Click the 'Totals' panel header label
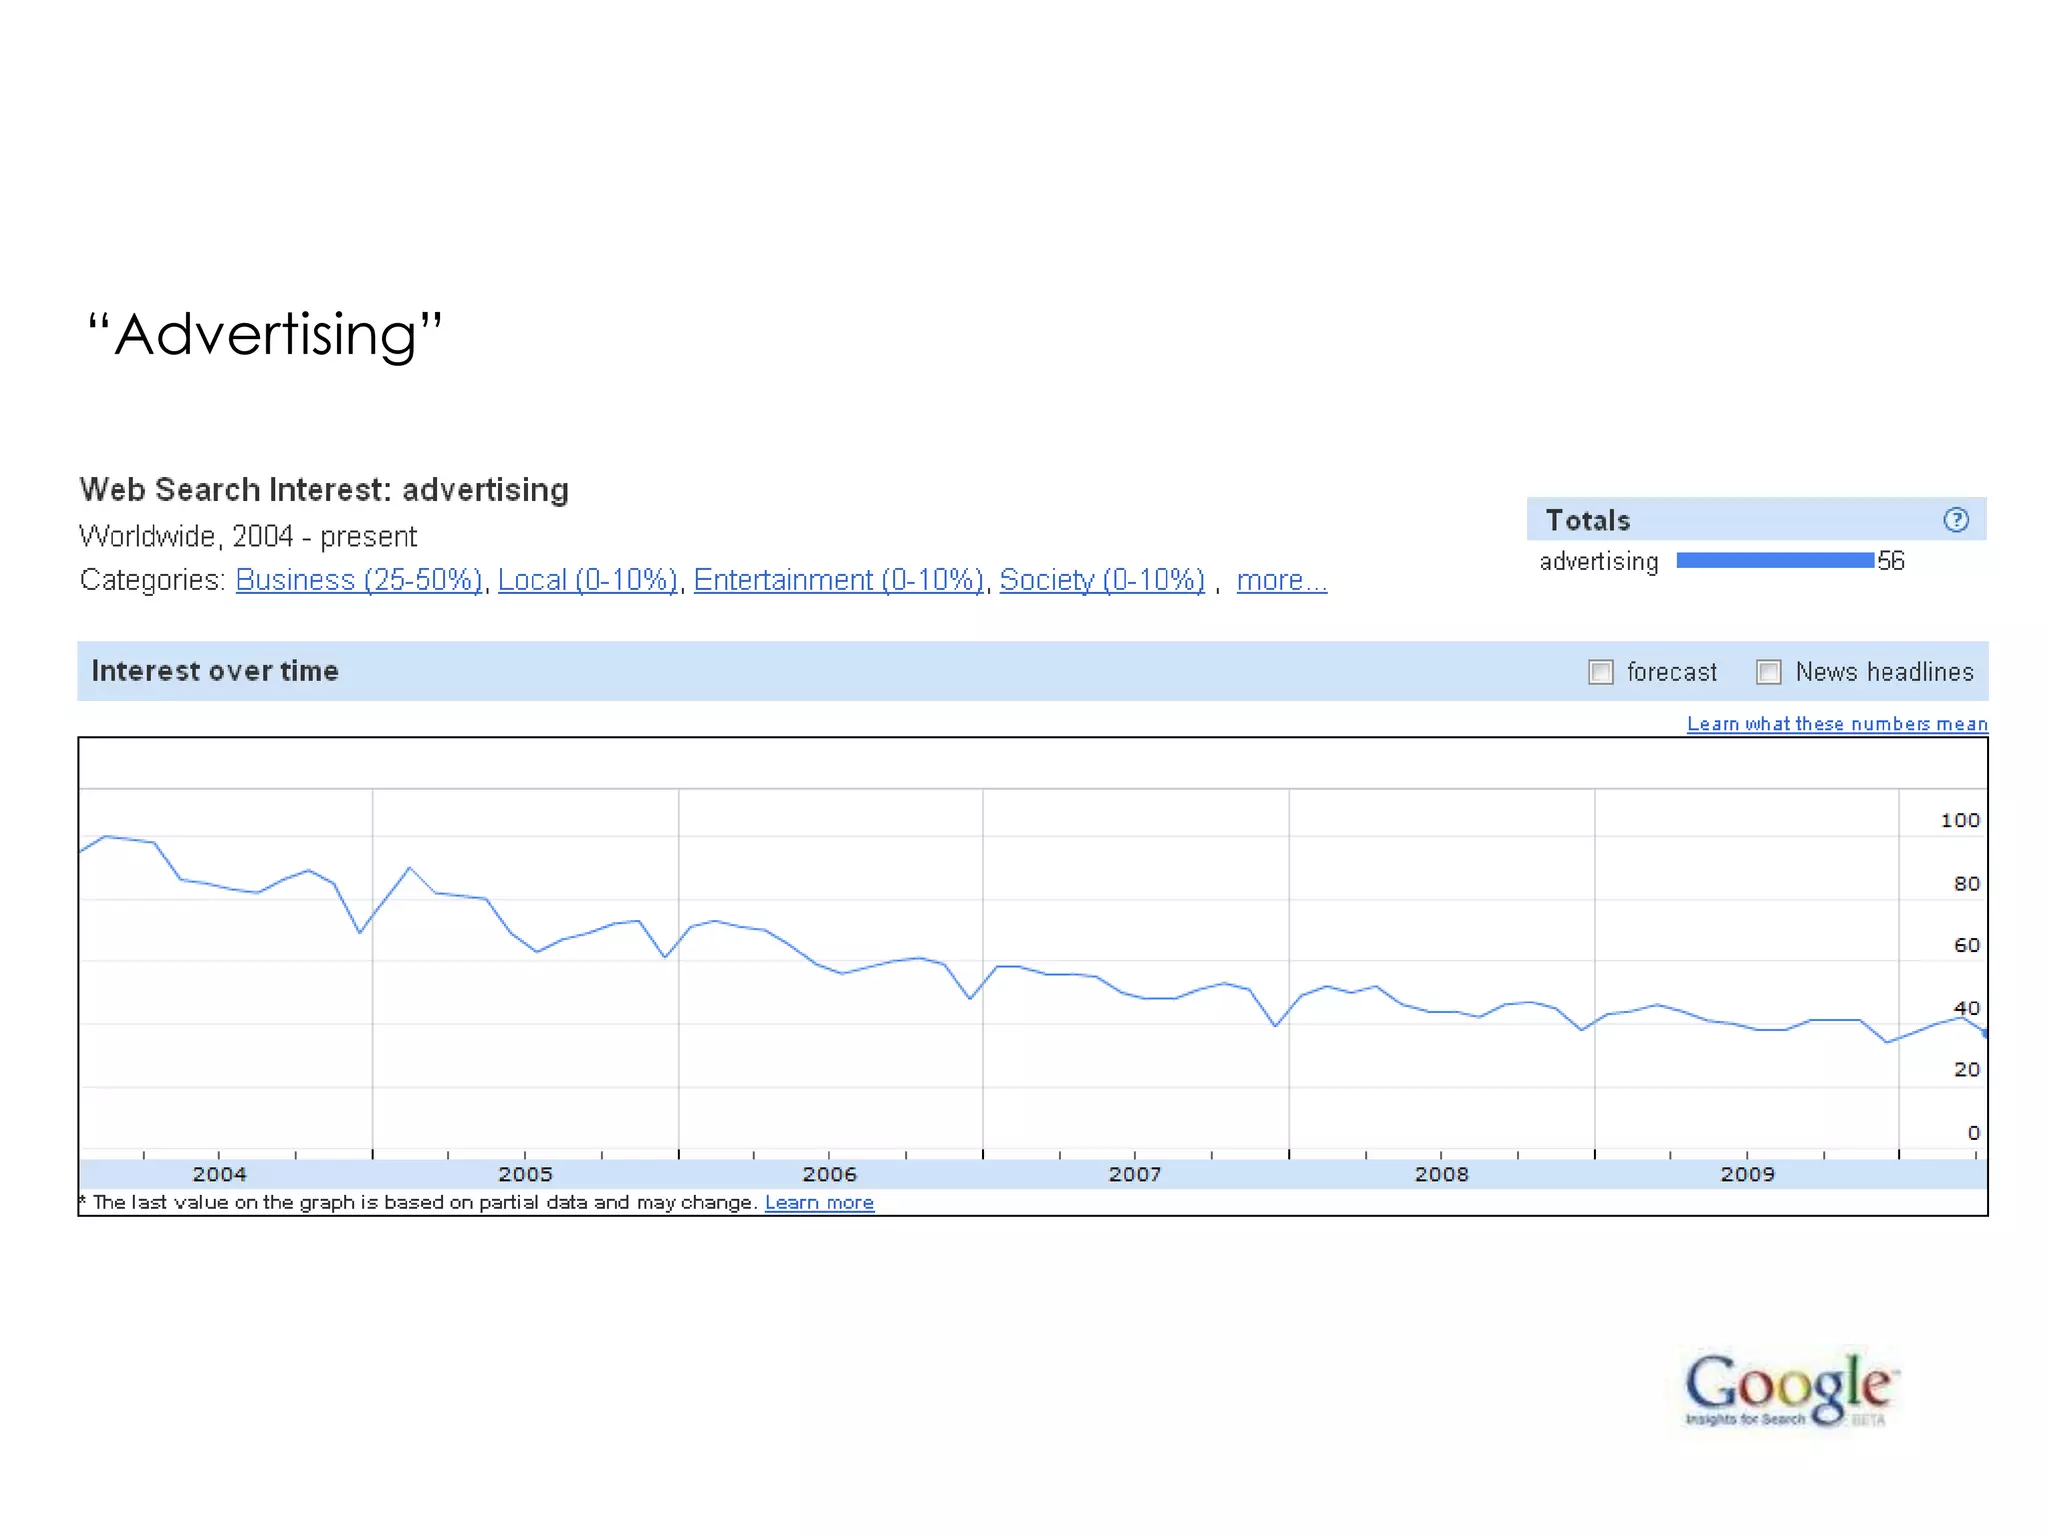The image size is (2048, 1536). (1588, 520)
